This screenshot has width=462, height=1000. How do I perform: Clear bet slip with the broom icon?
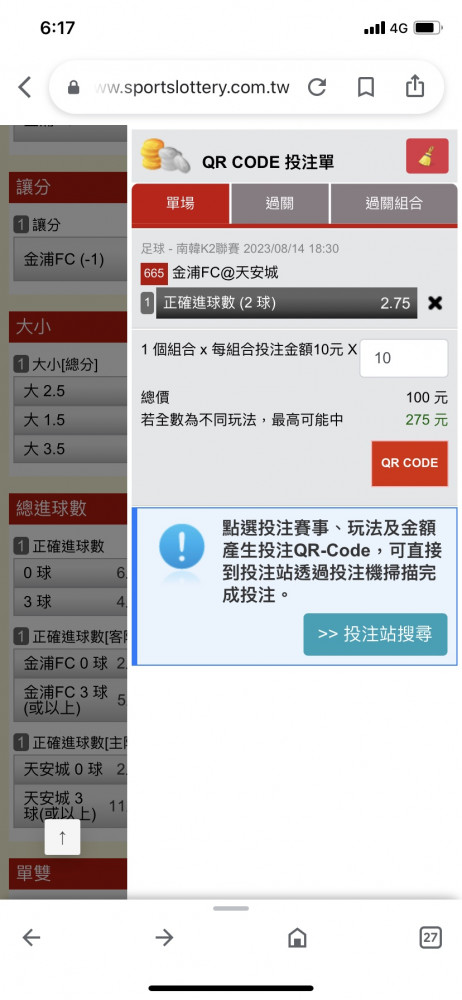pyautogui.click(x=427, y=156)
